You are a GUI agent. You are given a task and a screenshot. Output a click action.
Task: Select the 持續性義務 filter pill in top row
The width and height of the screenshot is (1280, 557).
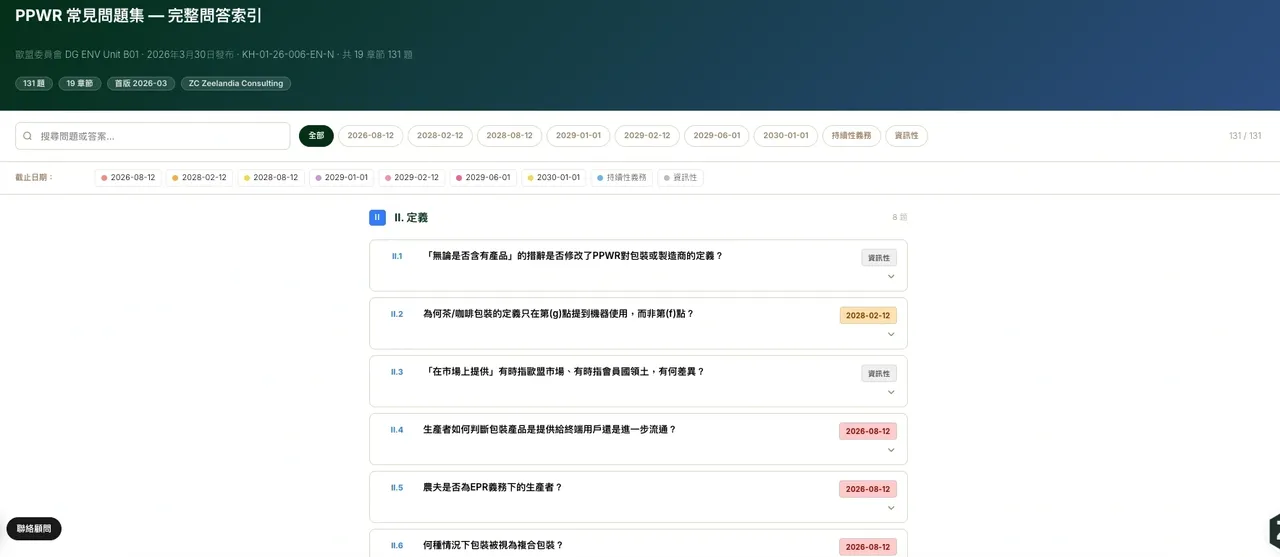tap(851, 136)
